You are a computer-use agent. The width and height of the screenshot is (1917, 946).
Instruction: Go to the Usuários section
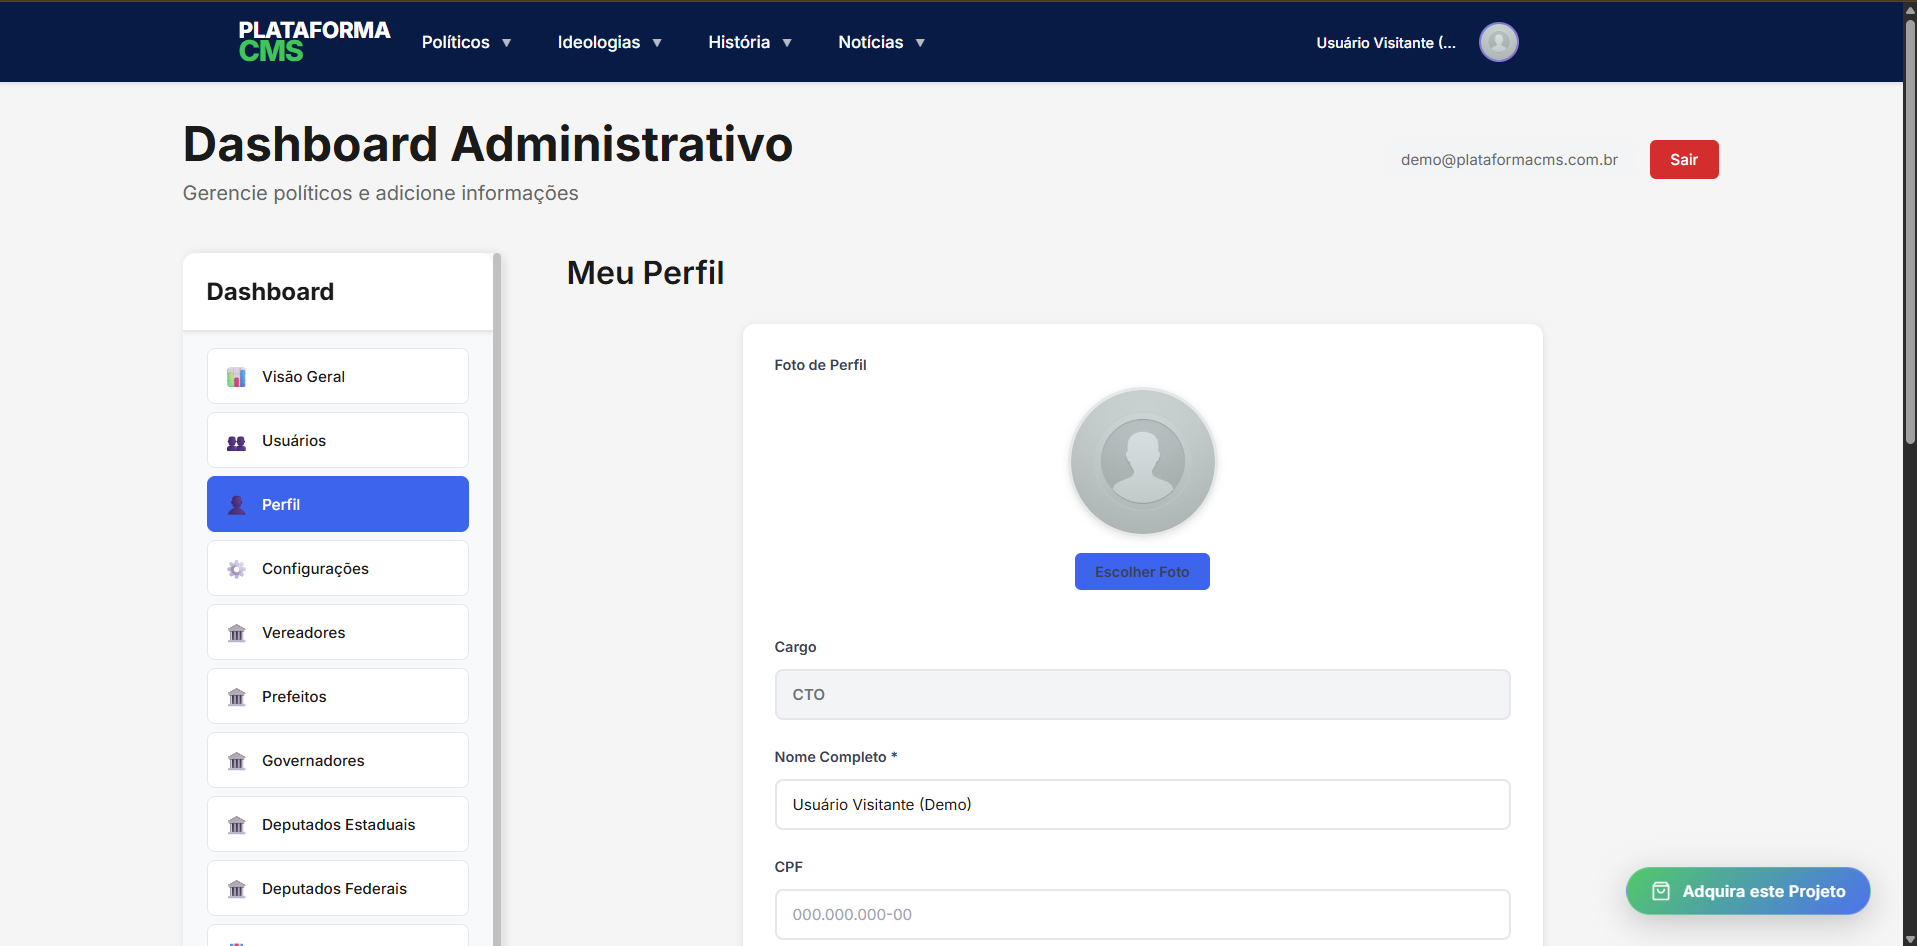[338, 440]
